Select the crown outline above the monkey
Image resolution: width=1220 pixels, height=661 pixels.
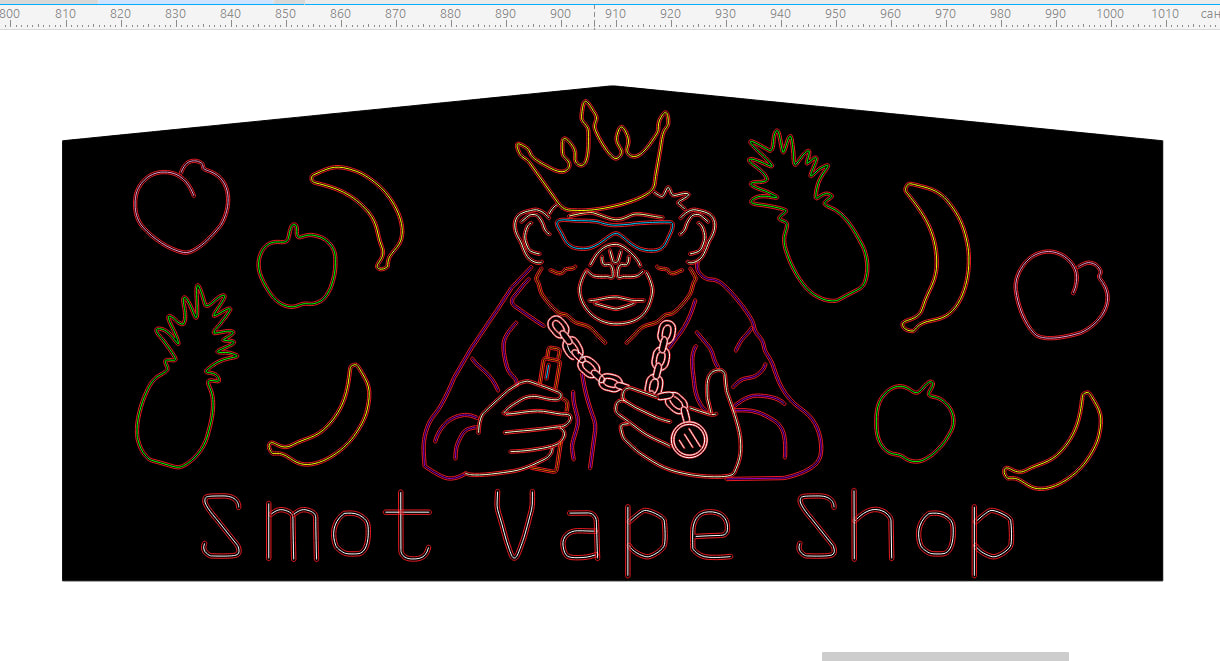[592, 155]
